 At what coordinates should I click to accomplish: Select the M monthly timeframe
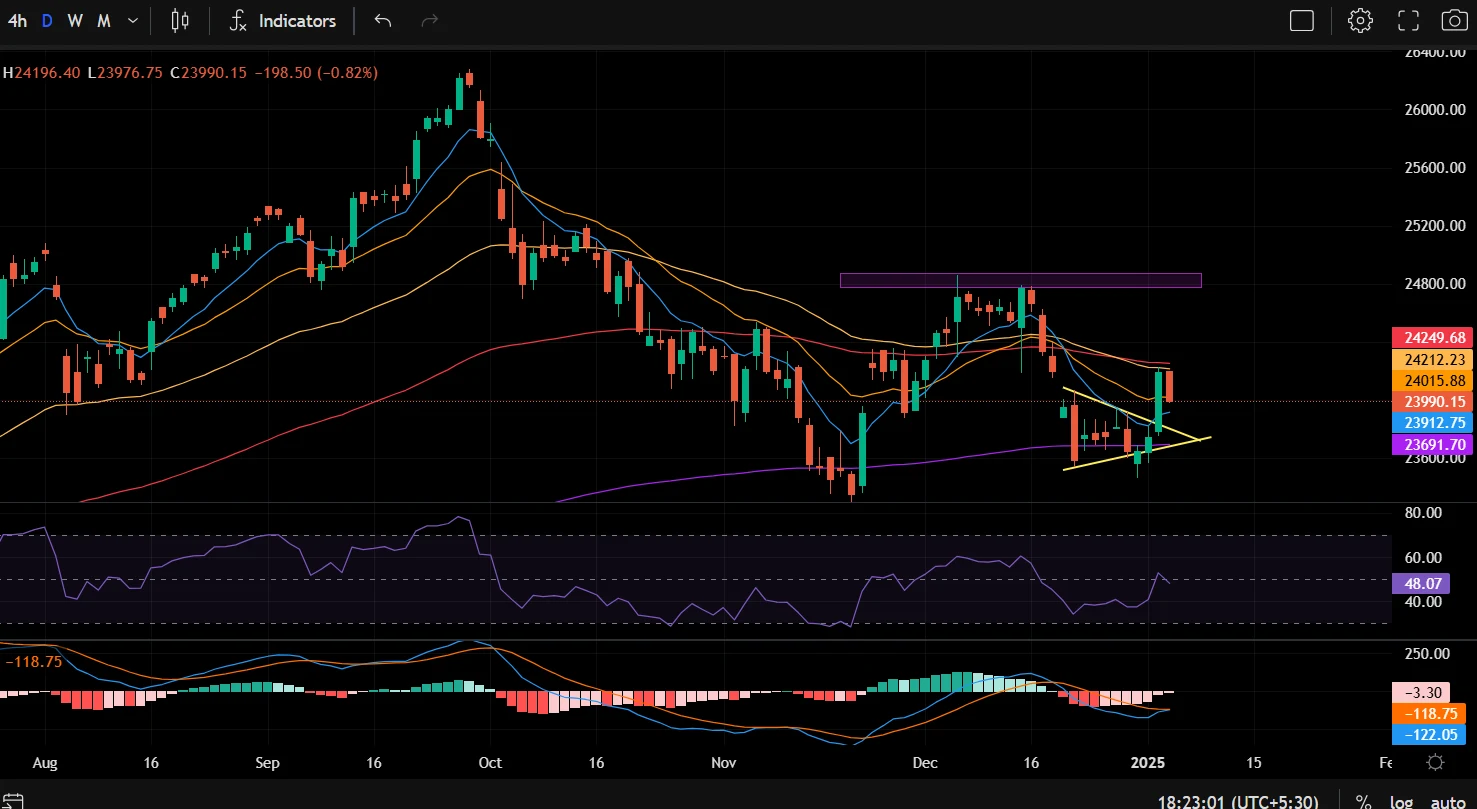[104, 21]
